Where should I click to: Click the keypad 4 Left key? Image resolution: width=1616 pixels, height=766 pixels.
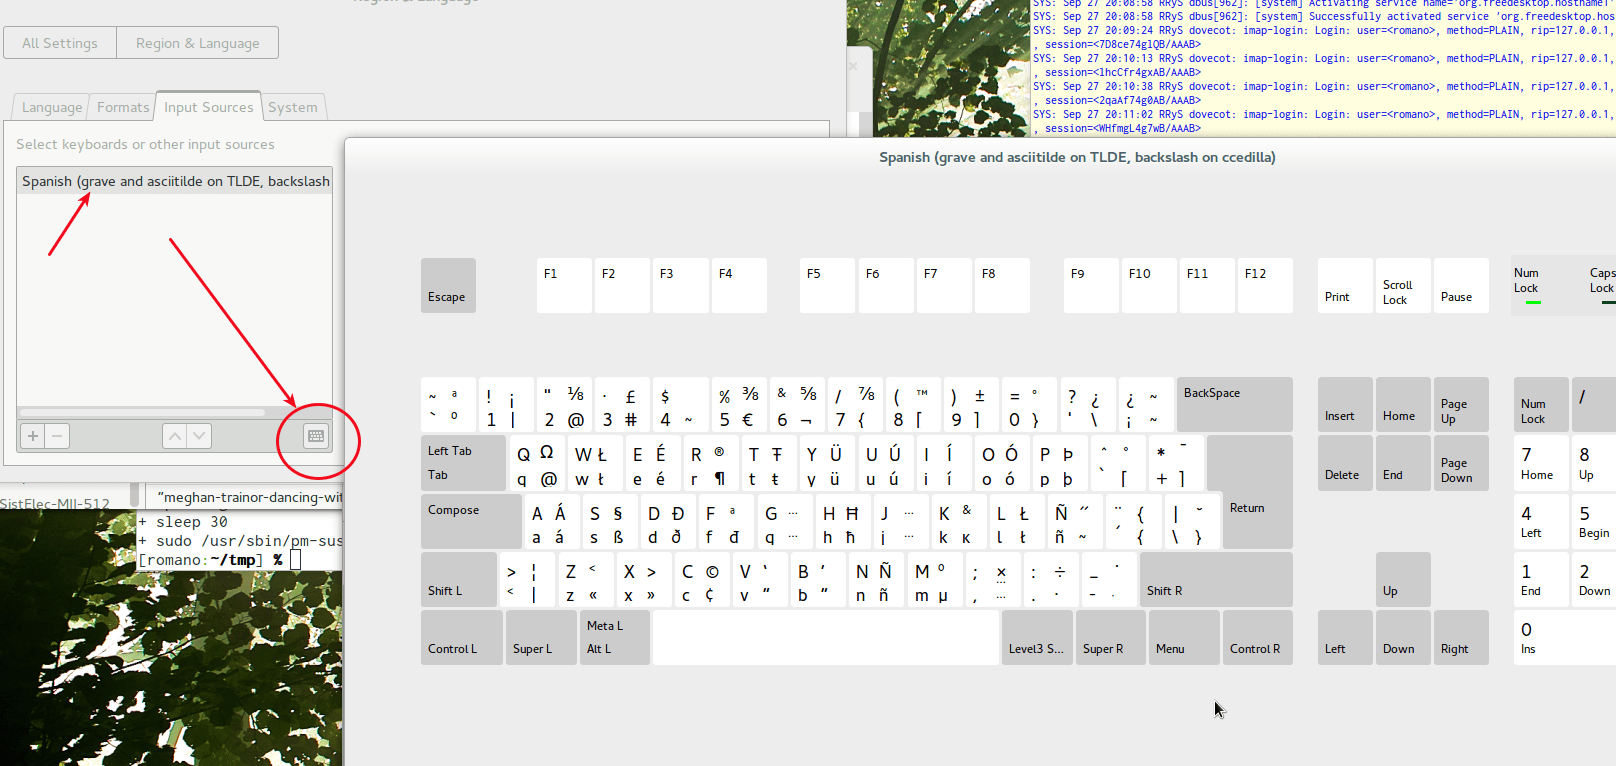[1541, 521]
